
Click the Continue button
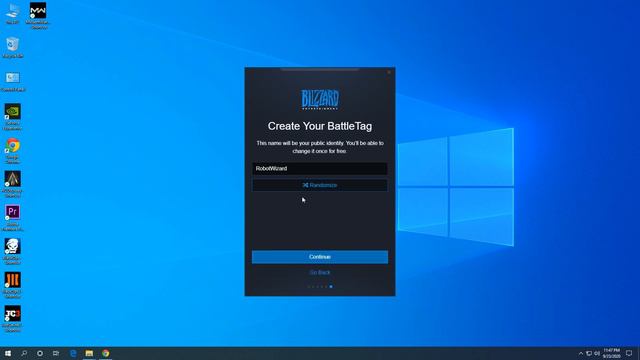tap(320, 257)
